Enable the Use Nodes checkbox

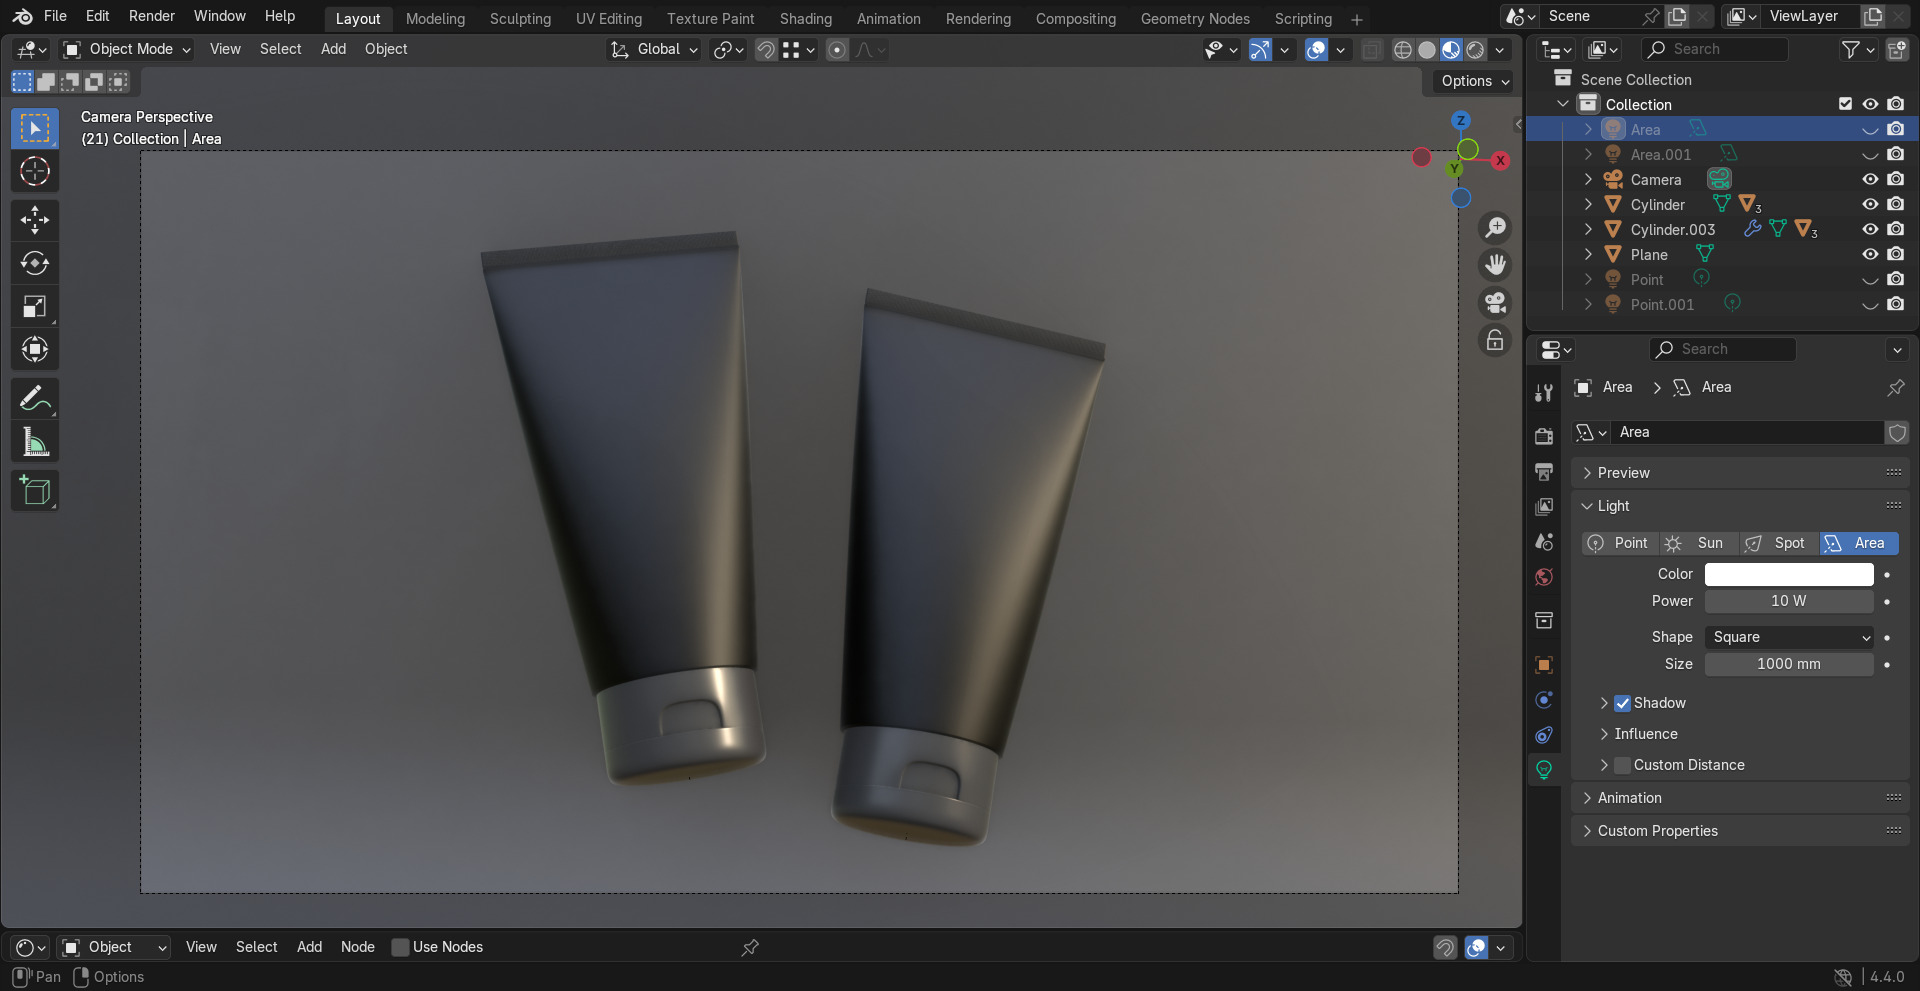pos(401,947)
